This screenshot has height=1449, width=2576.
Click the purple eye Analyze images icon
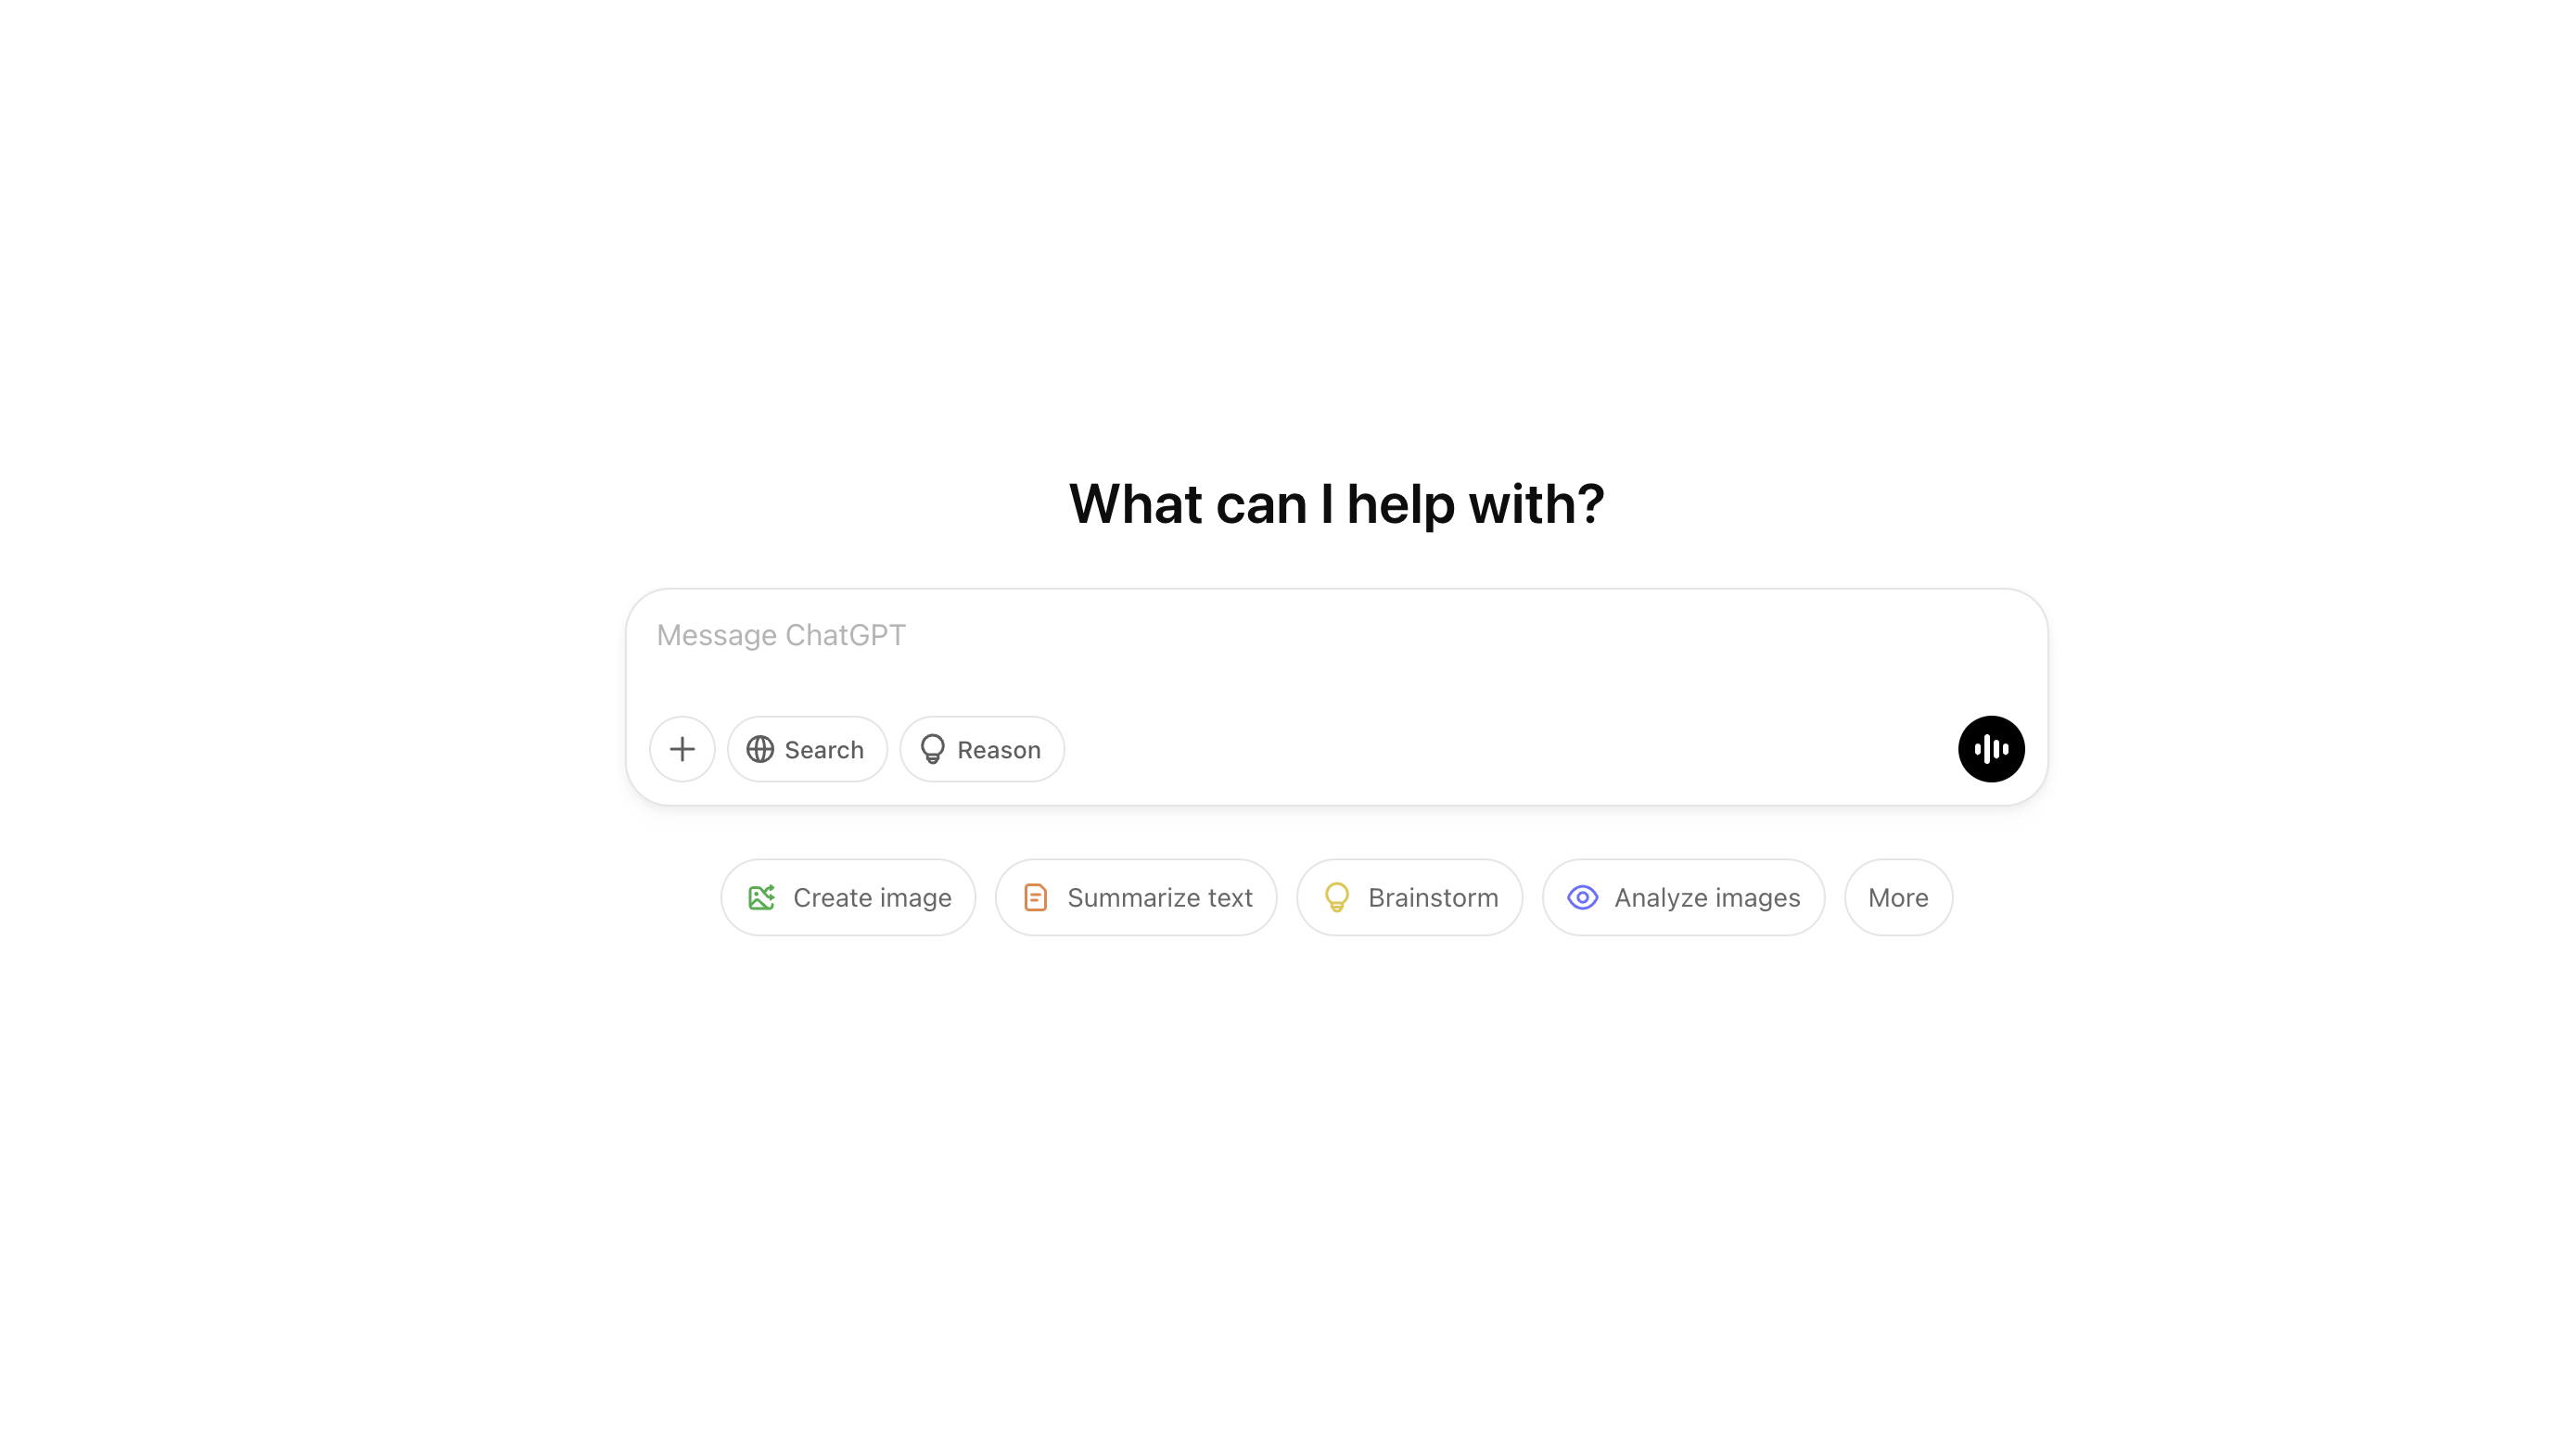(x=1582, y=897)
